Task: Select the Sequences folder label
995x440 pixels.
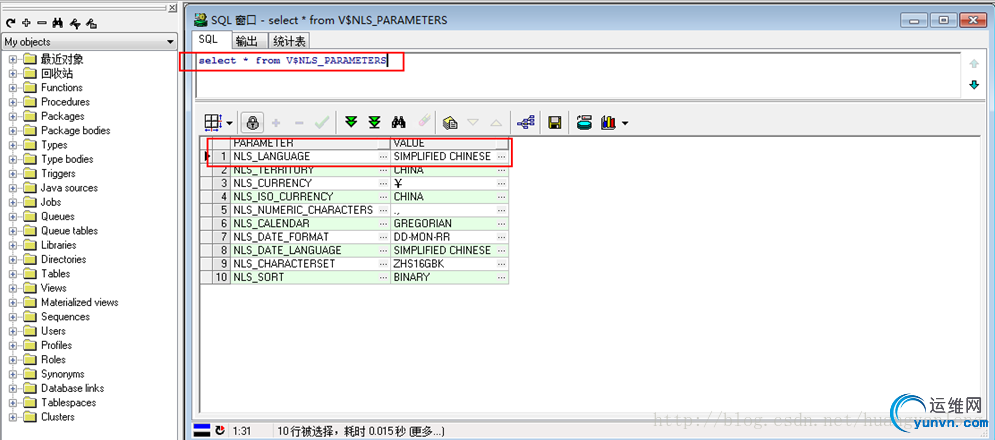Action: tap(65, 317)
